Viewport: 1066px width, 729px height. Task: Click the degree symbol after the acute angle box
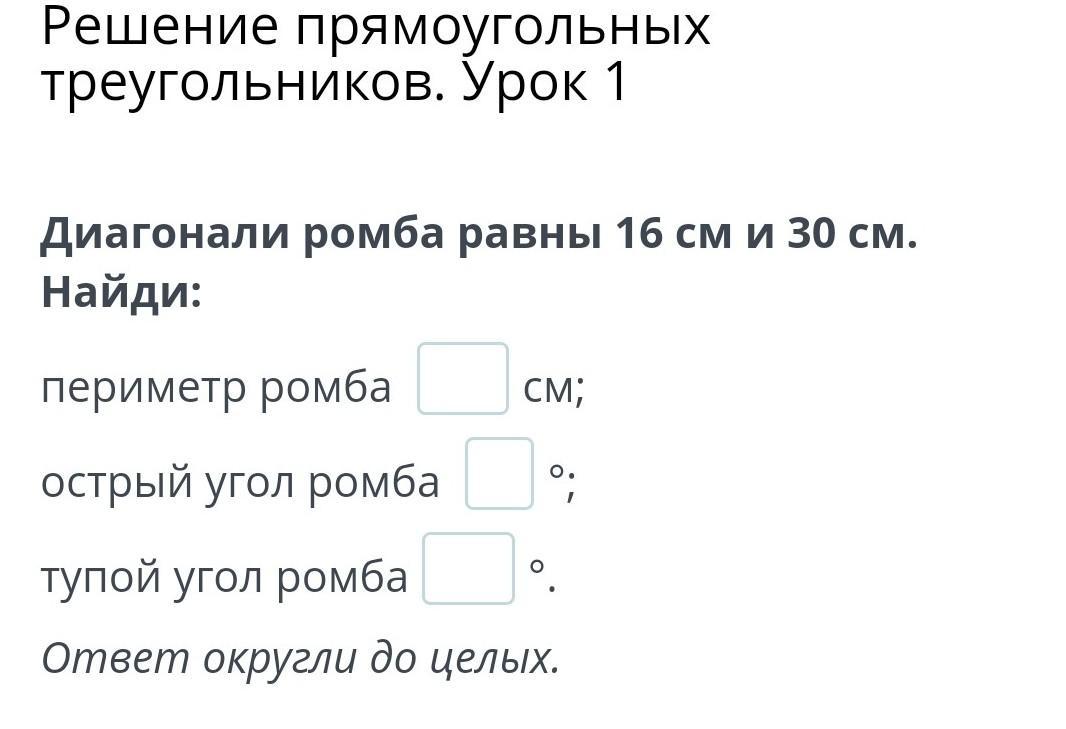(558, 472)
